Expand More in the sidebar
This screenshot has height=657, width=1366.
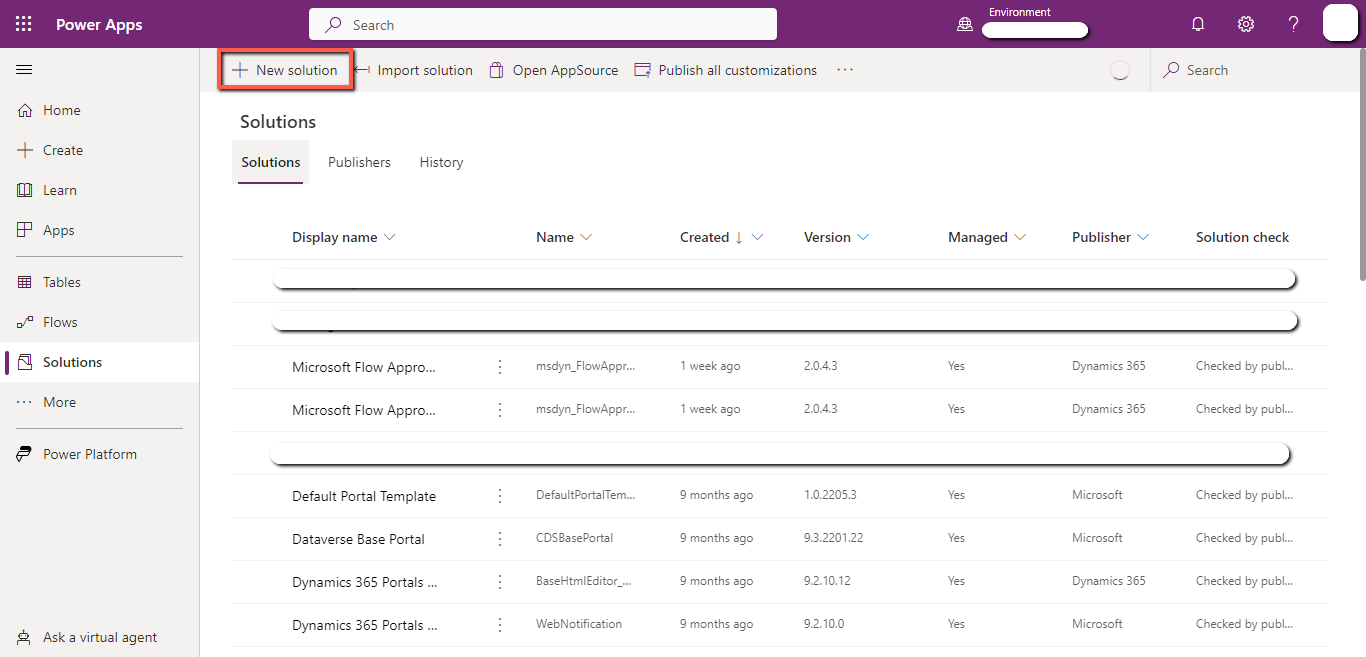point(100,402)
